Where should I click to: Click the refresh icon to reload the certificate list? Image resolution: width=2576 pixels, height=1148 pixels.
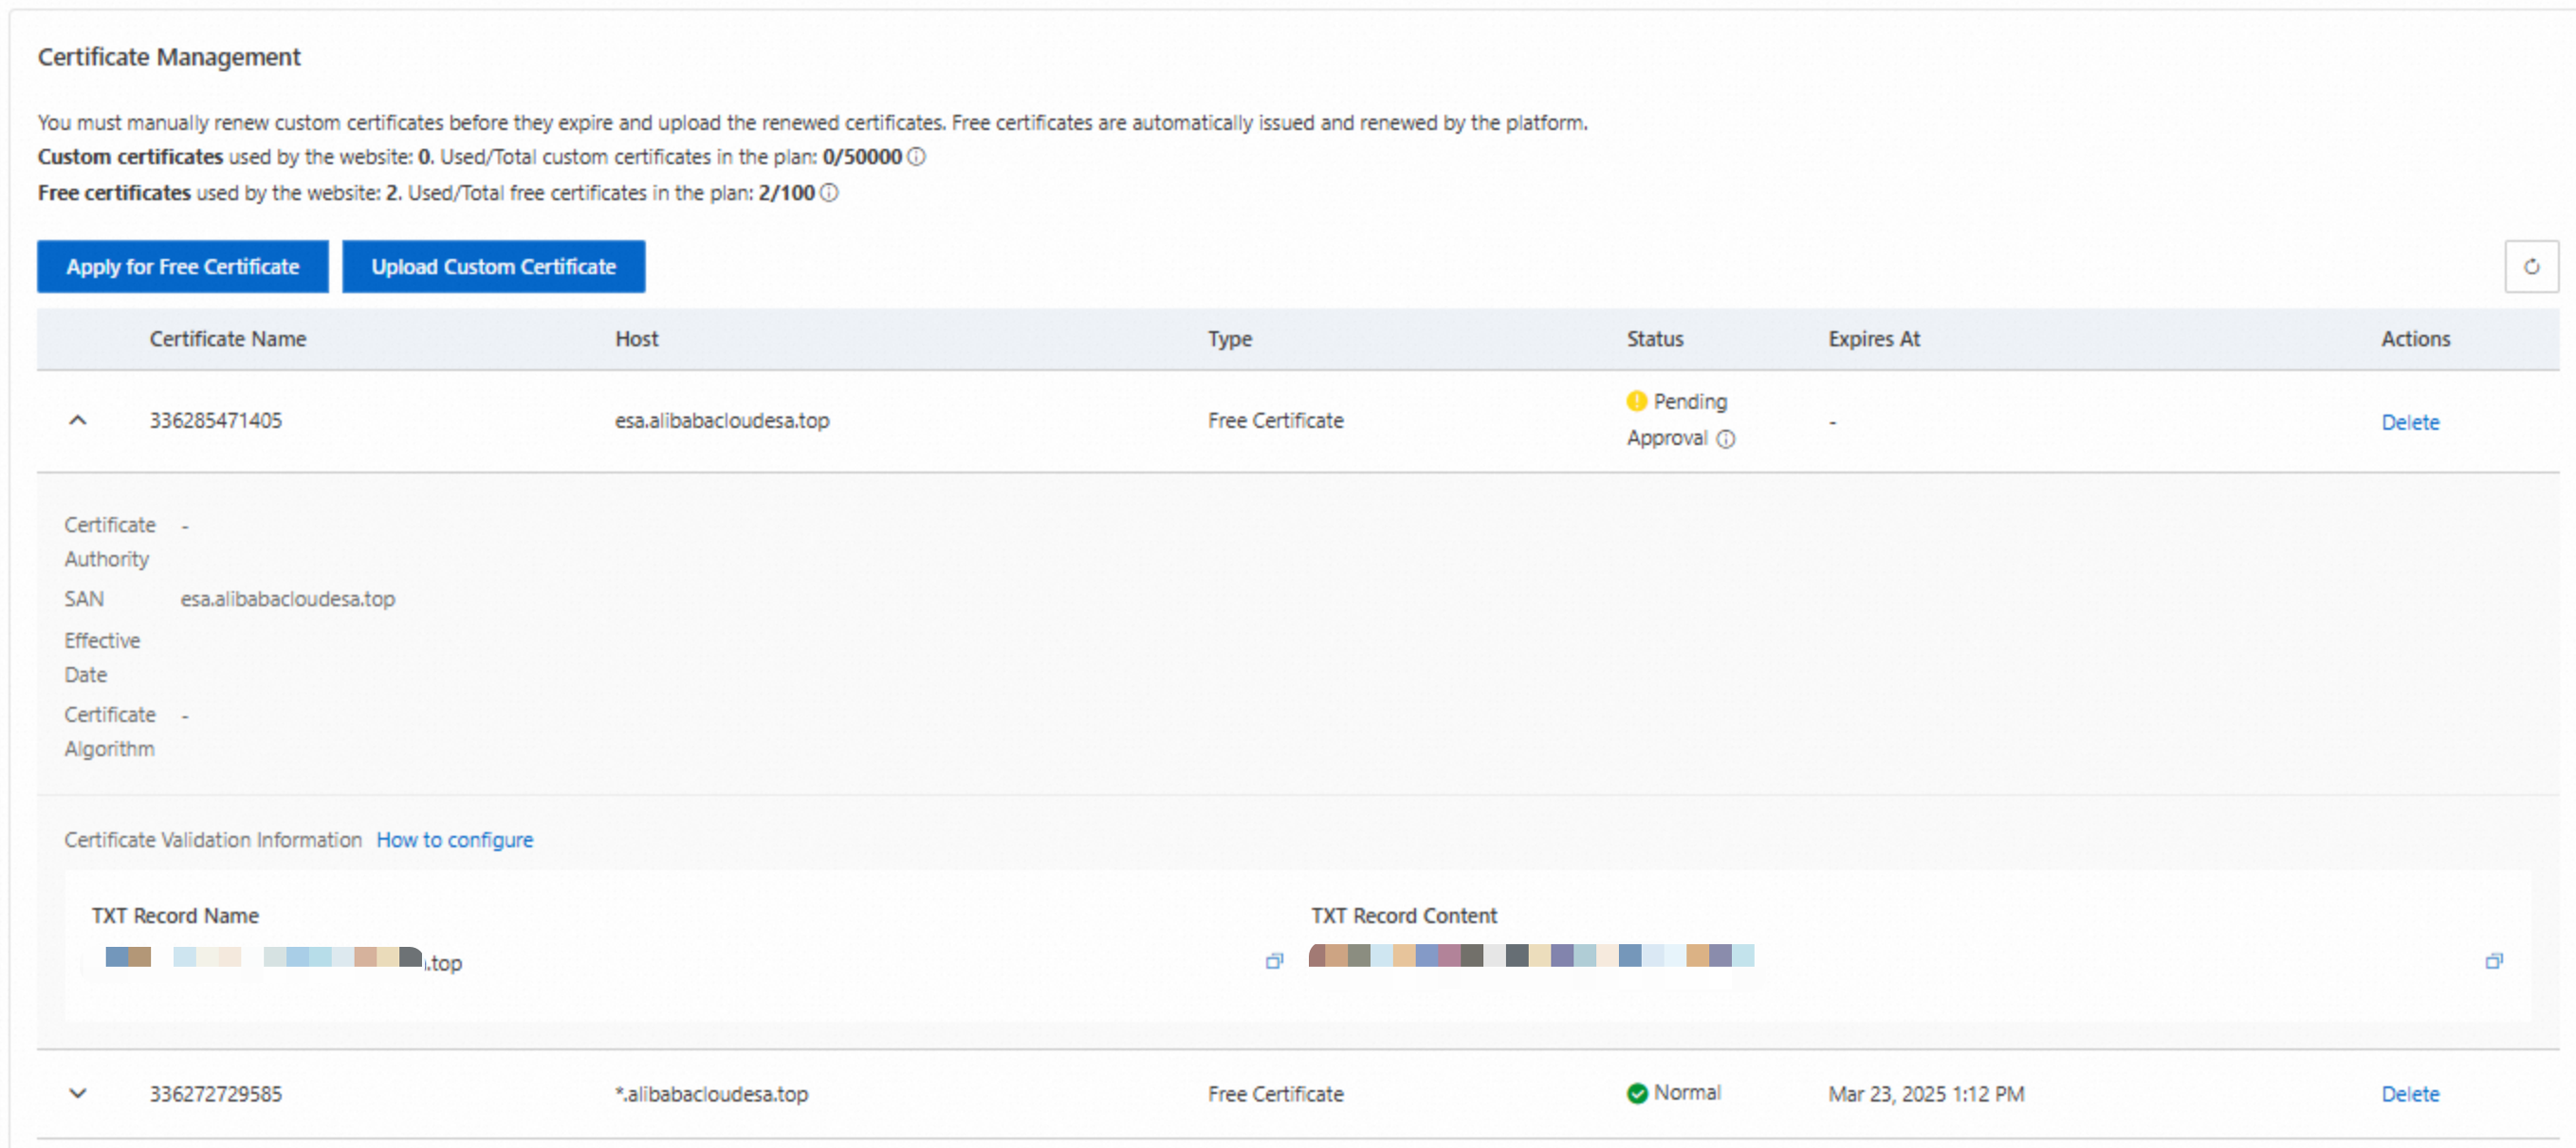pos(2532,266)
